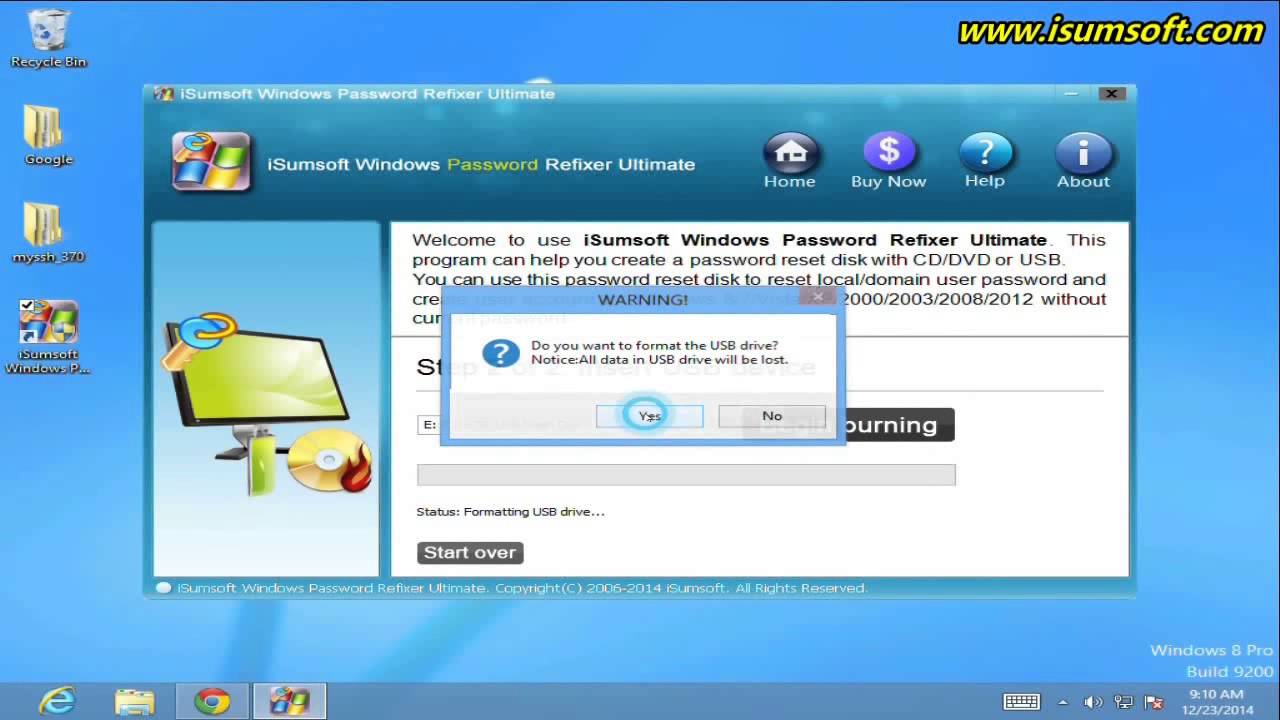Click 'Do you want to format the USB drive?' text
The height and width of the screenshot is (720, 1280).
(654, 346)
